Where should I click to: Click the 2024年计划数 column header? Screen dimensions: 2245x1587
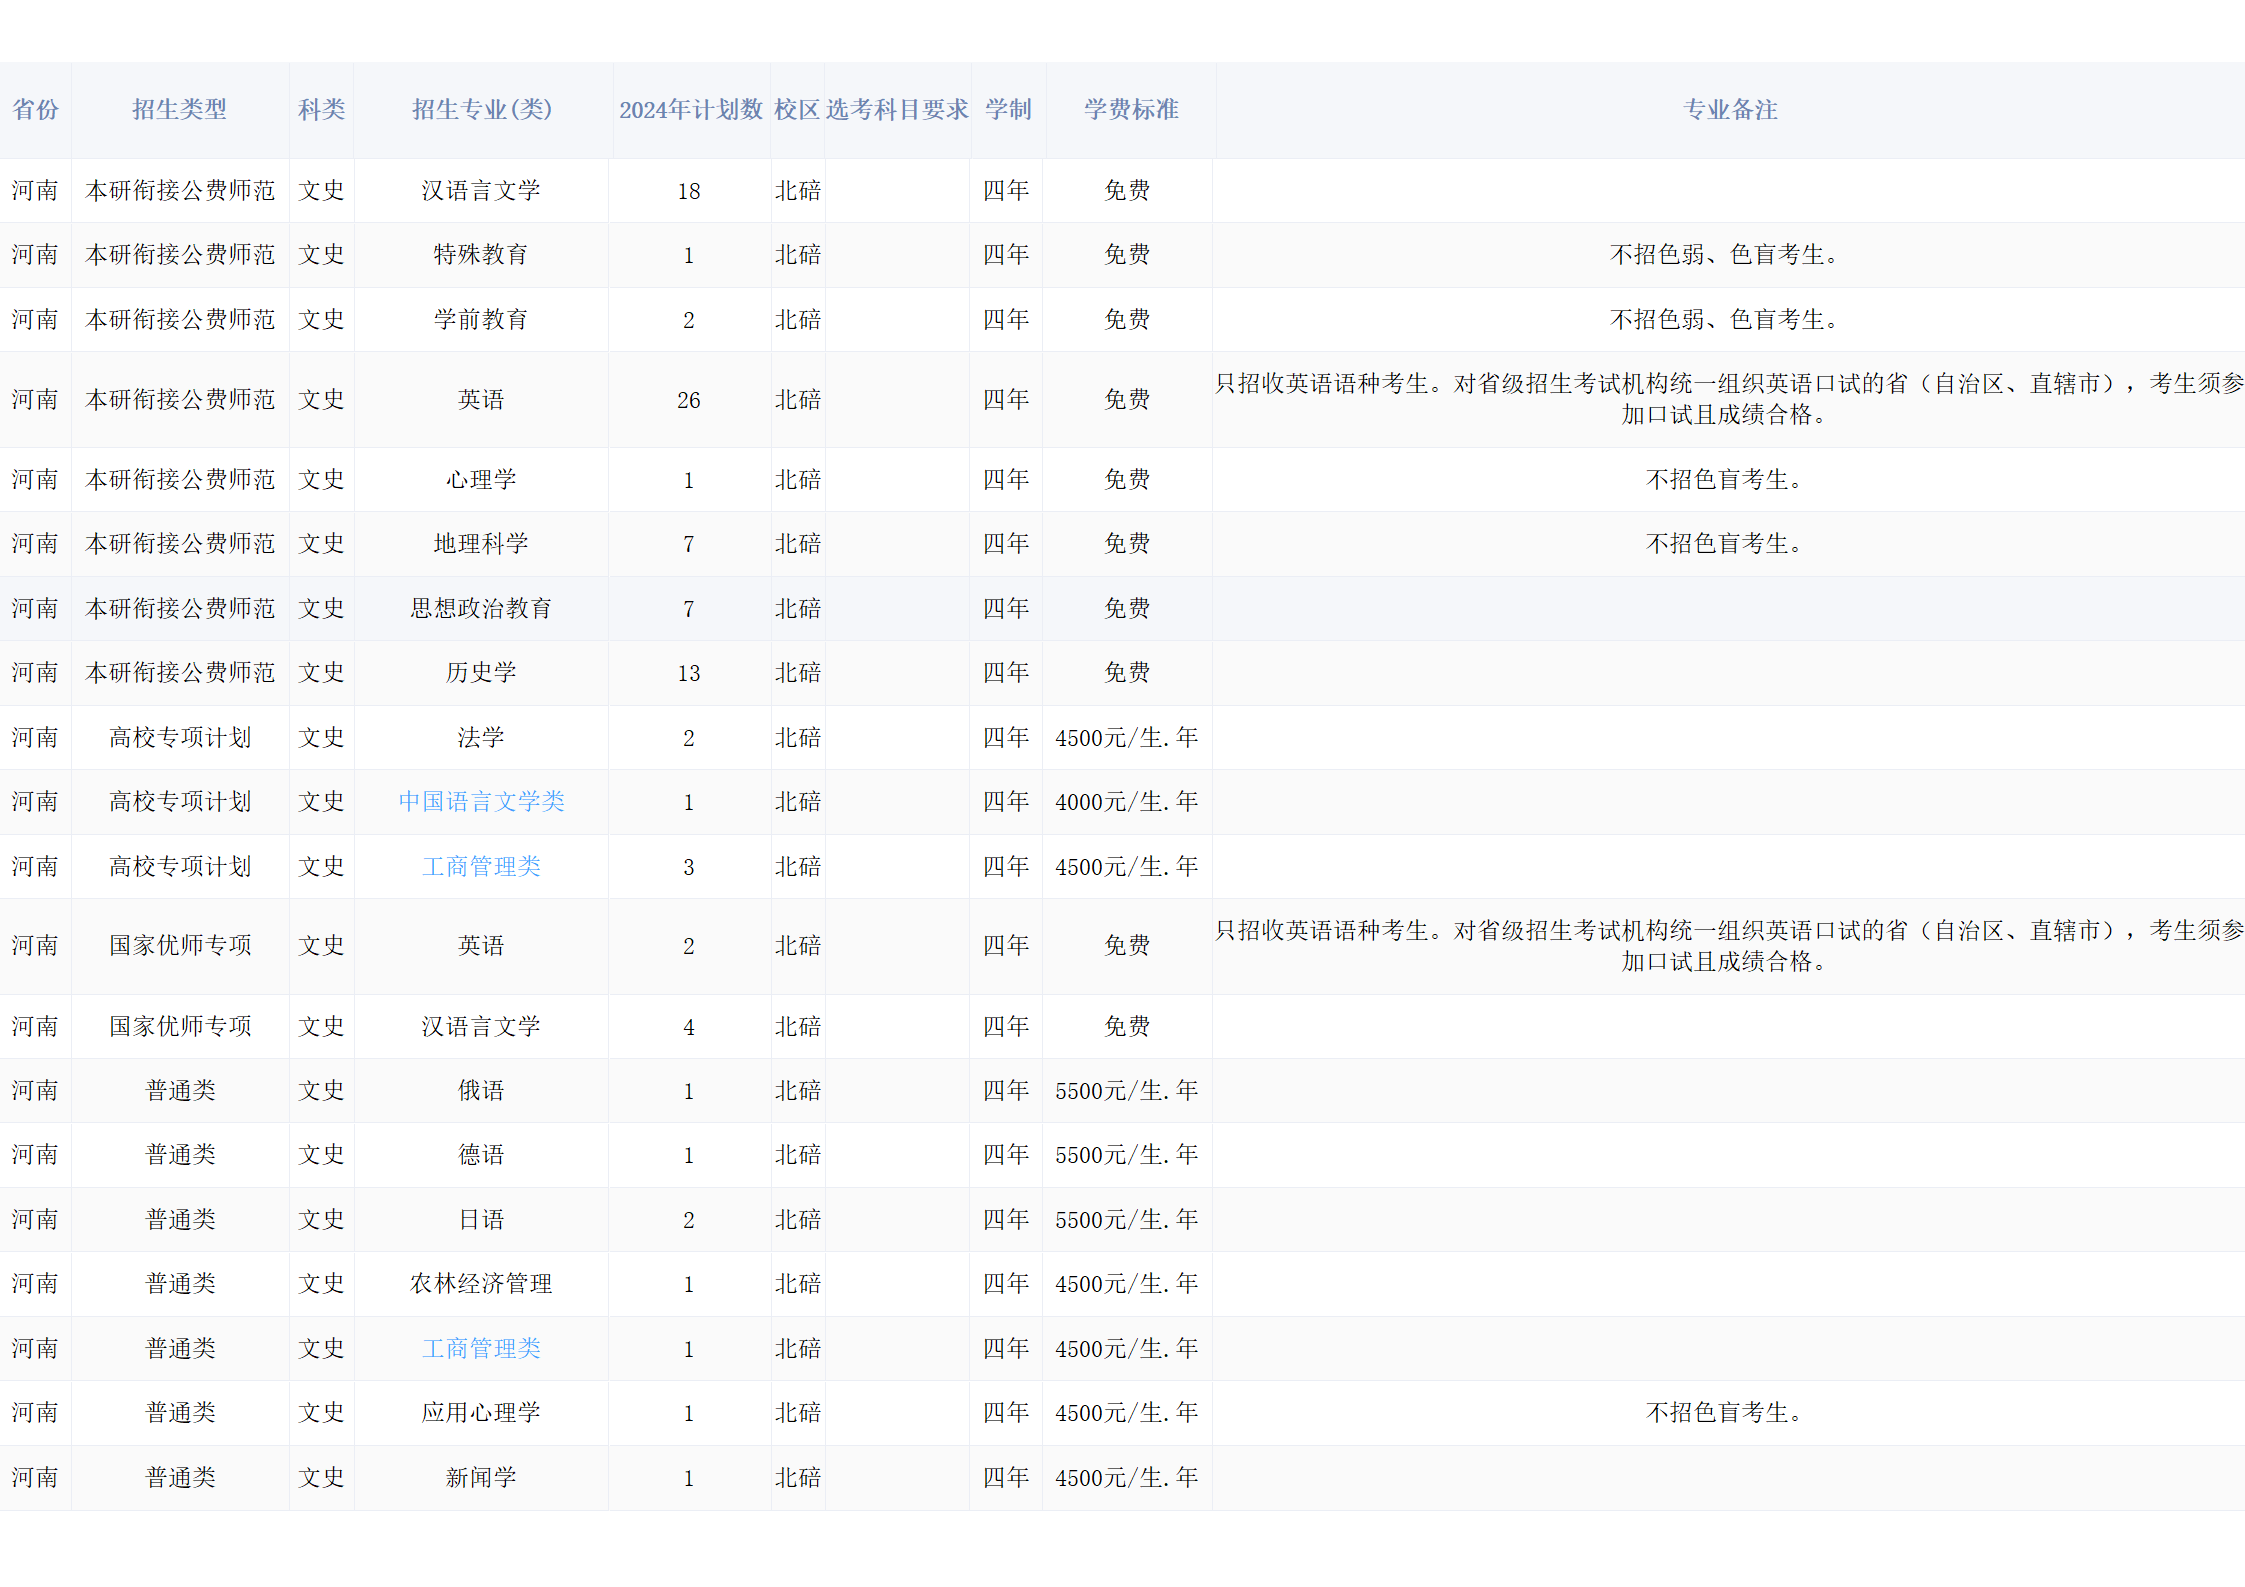pos(690,109)
